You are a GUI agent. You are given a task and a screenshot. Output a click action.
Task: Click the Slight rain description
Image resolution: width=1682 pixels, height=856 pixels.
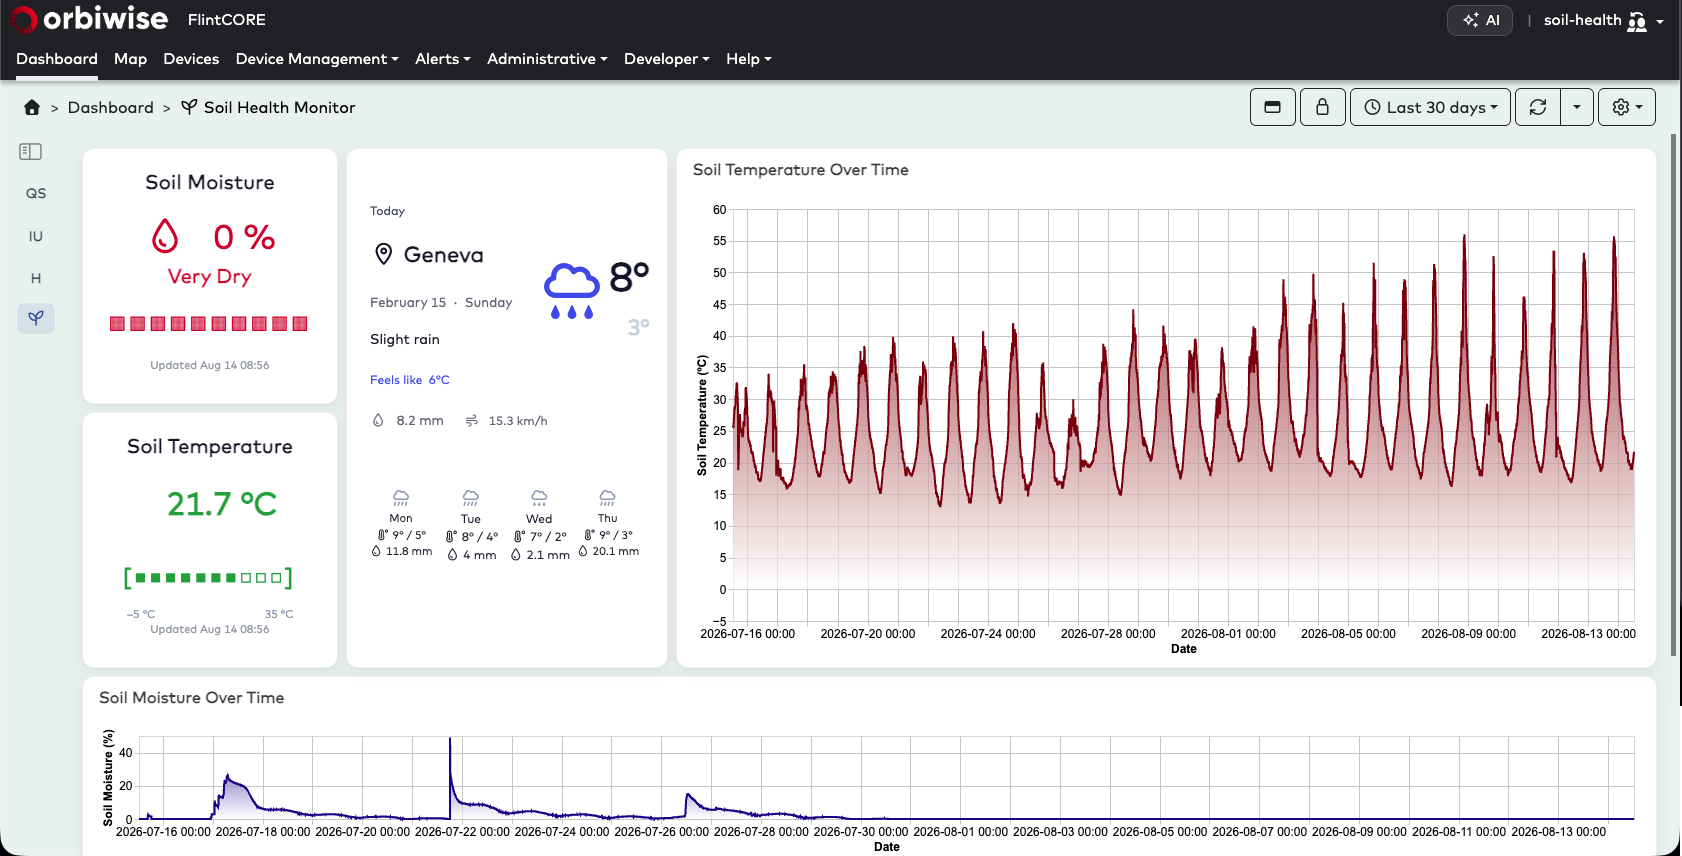tap(405, 340)
